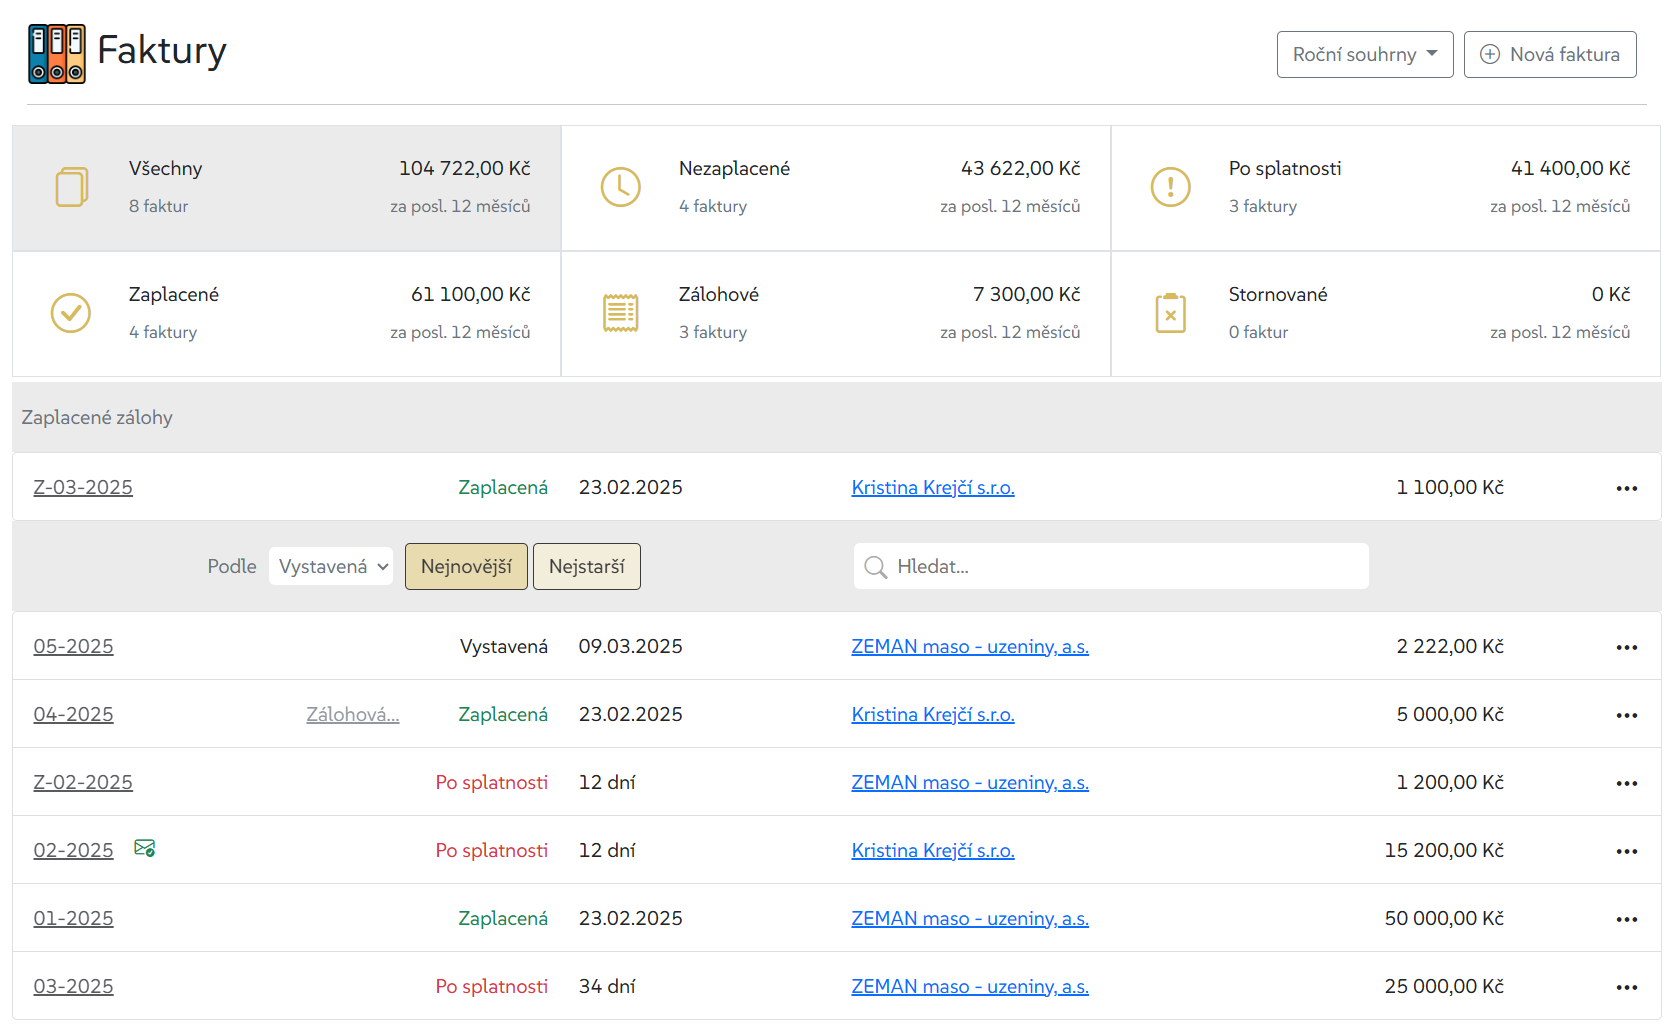Click the magnifier icon in search box
1678x1028 pixels.
875,567
